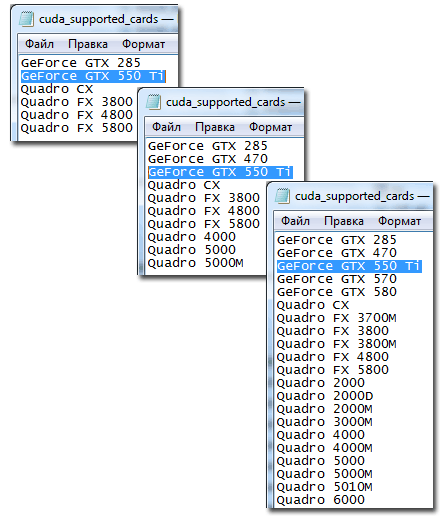Click GeForce GTX 285 in the third window
446x517 pixels.
click(337, 240)
